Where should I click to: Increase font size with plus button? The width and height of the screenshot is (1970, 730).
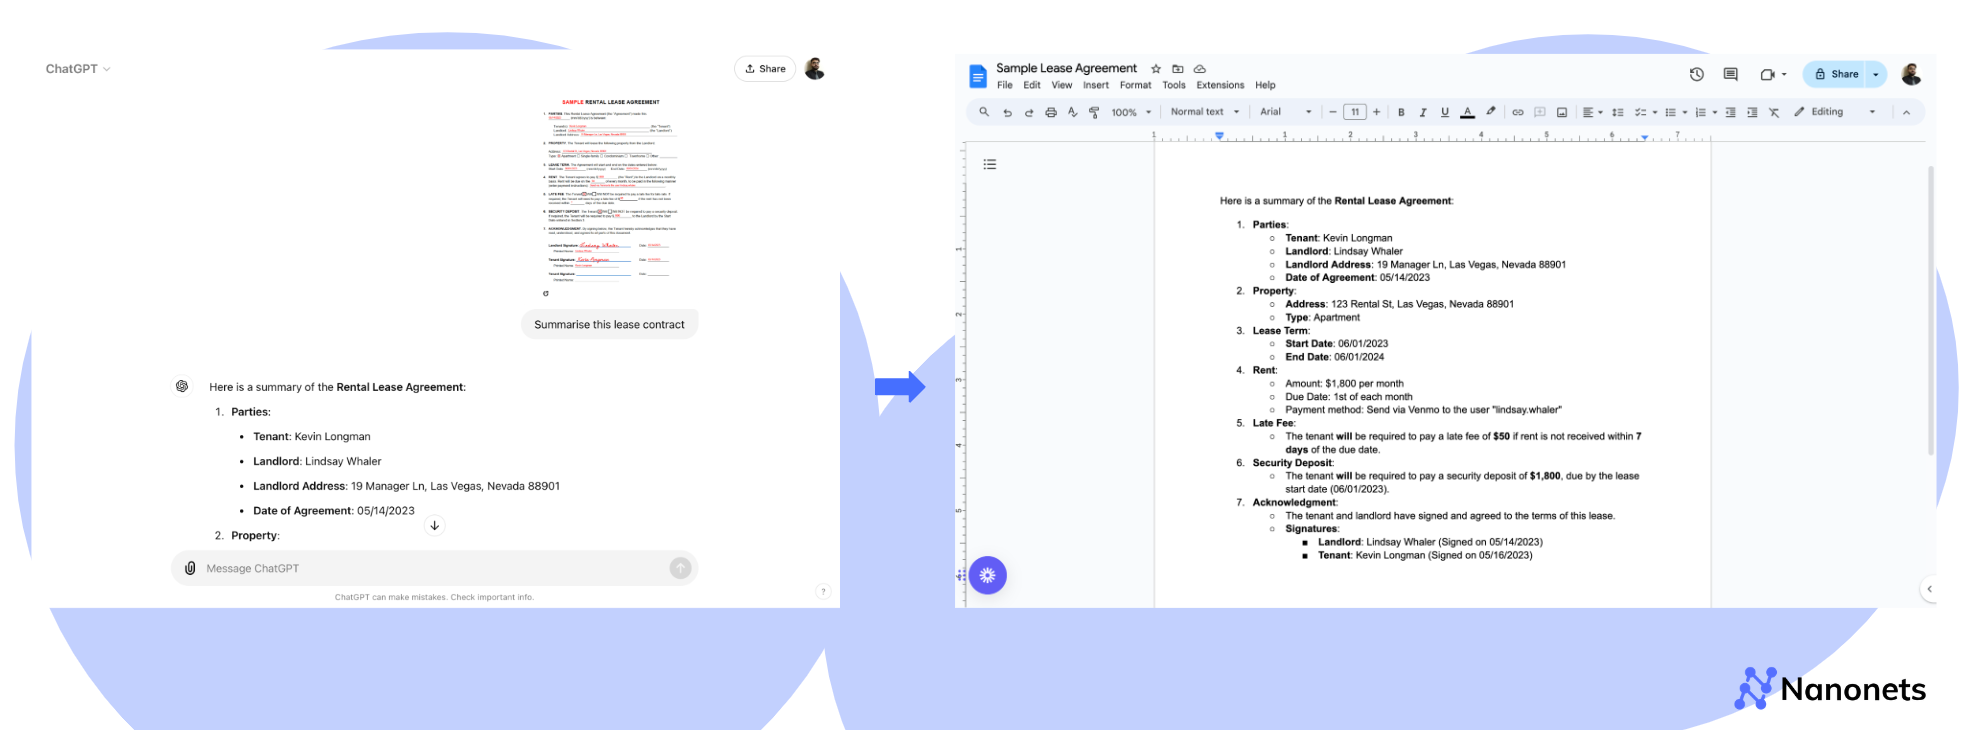(x=1377, y=112)
